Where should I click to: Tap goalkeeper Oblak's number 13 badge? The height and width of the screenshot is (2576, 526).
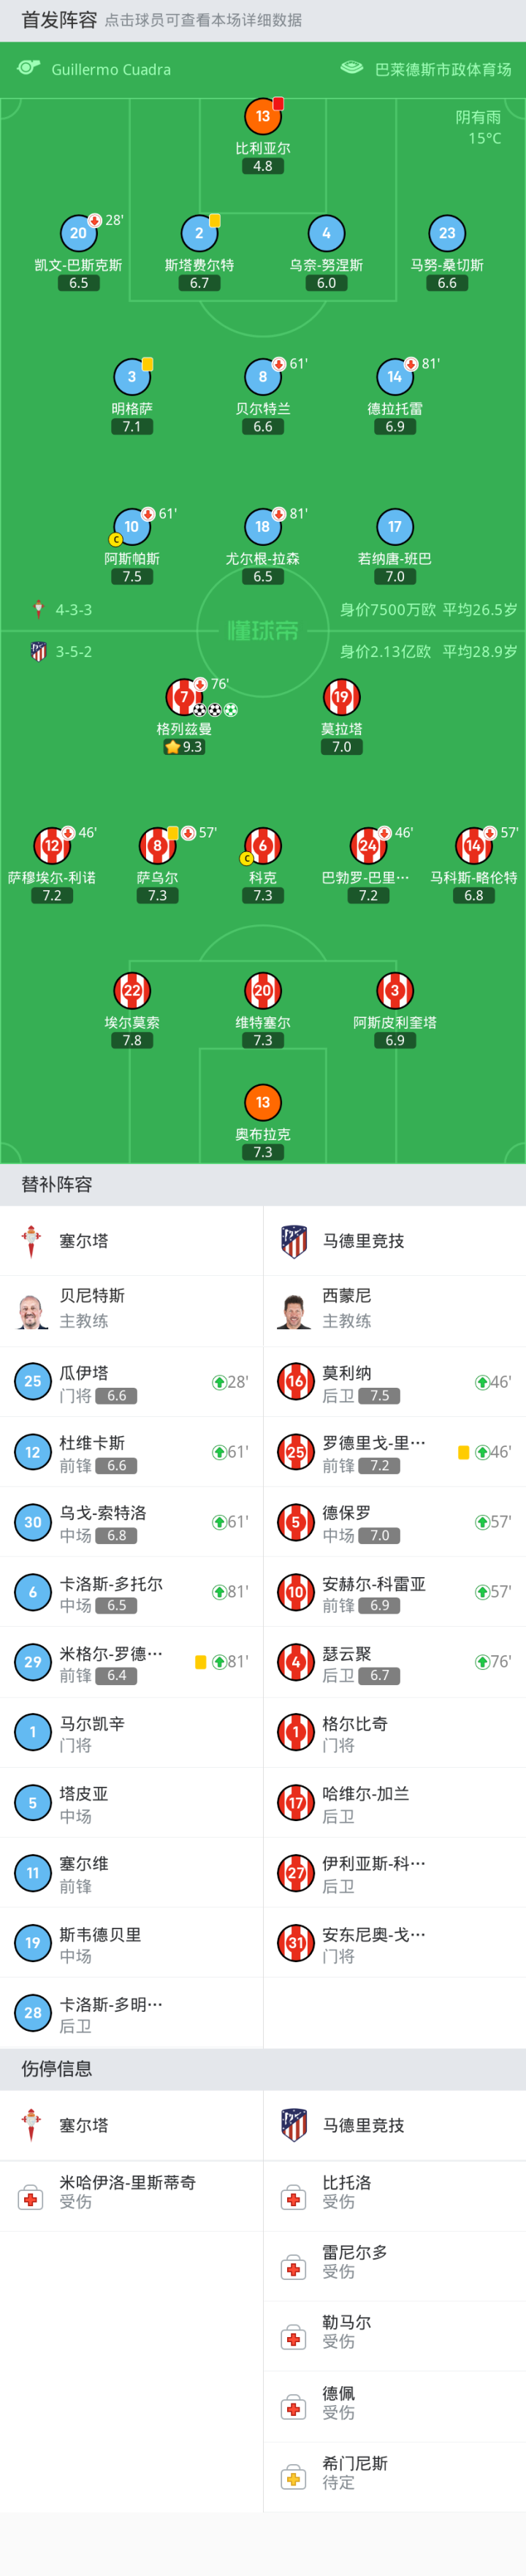pos(262,1102)
